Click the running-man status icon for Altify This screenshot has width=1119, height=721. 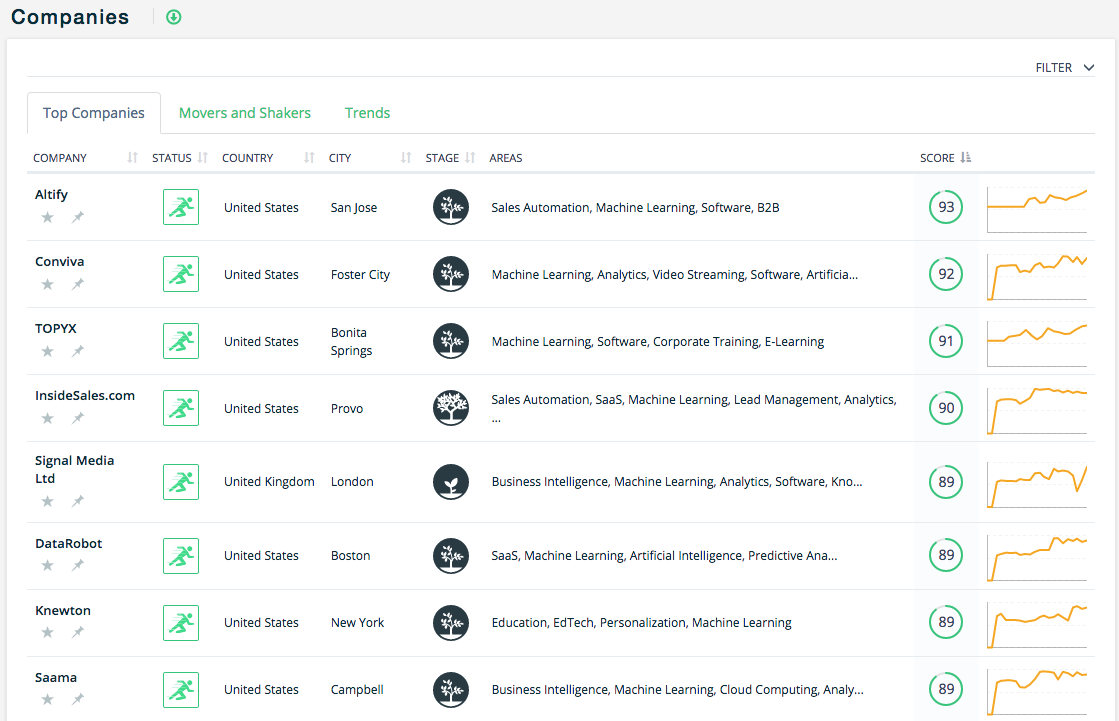181,207
